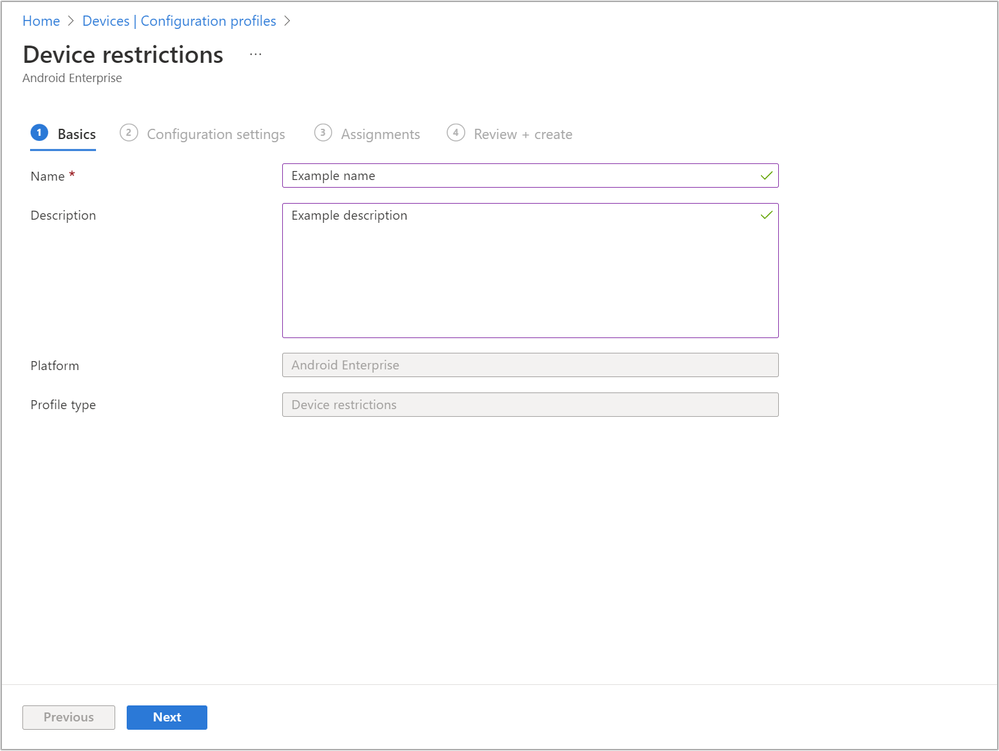Click the chevron after Configuration profiles
The height and width of the screenshot is (751, 999).
[287, 21]
